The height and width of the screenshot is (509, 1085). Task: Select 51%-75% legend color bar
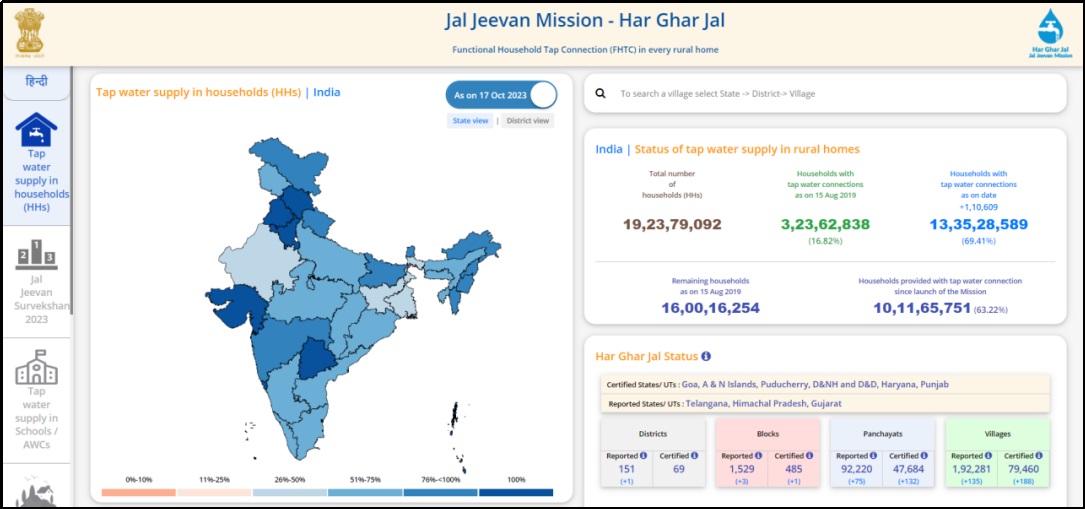pyautogui.click(x=365, y=492)
